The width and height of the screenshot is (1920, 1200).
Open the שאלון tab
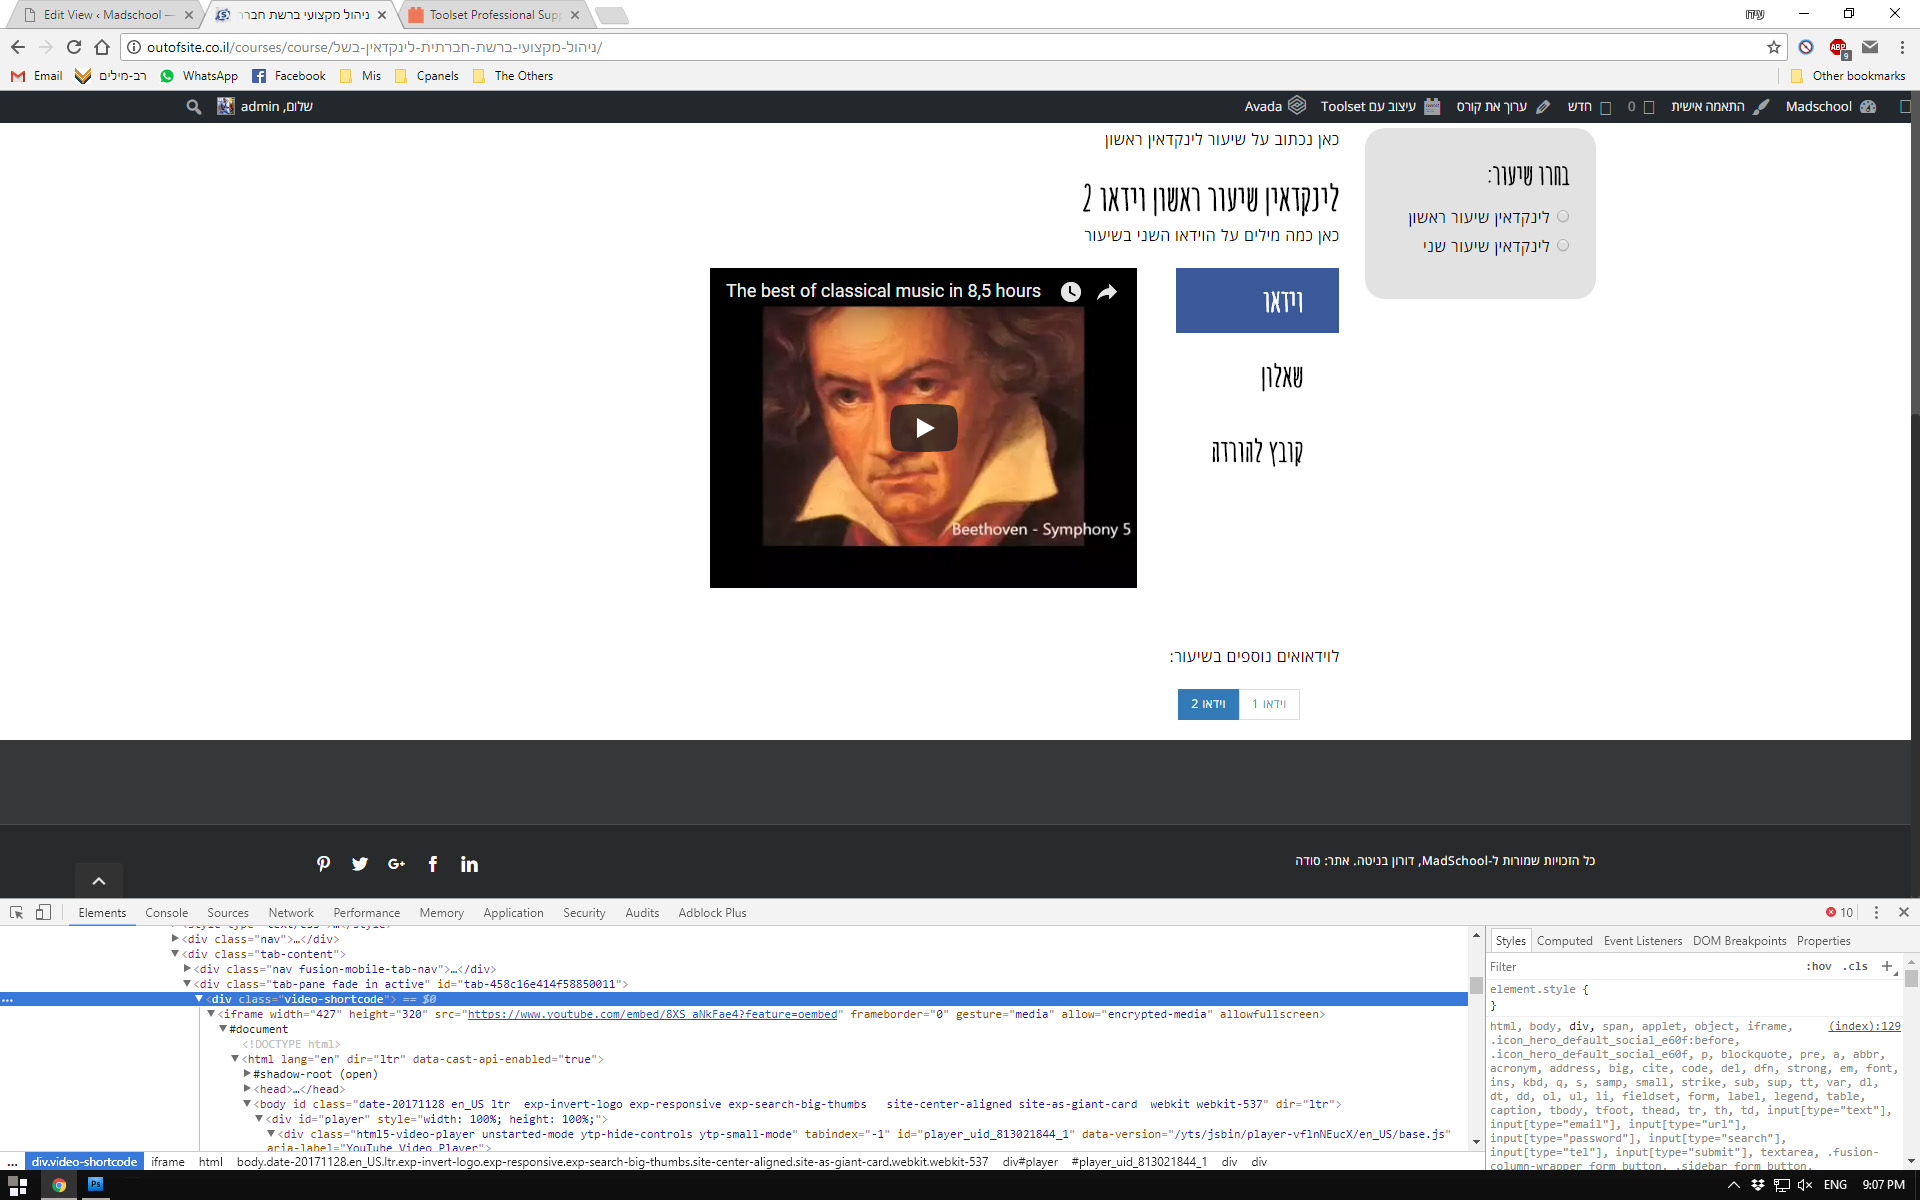click(1257, 377)
